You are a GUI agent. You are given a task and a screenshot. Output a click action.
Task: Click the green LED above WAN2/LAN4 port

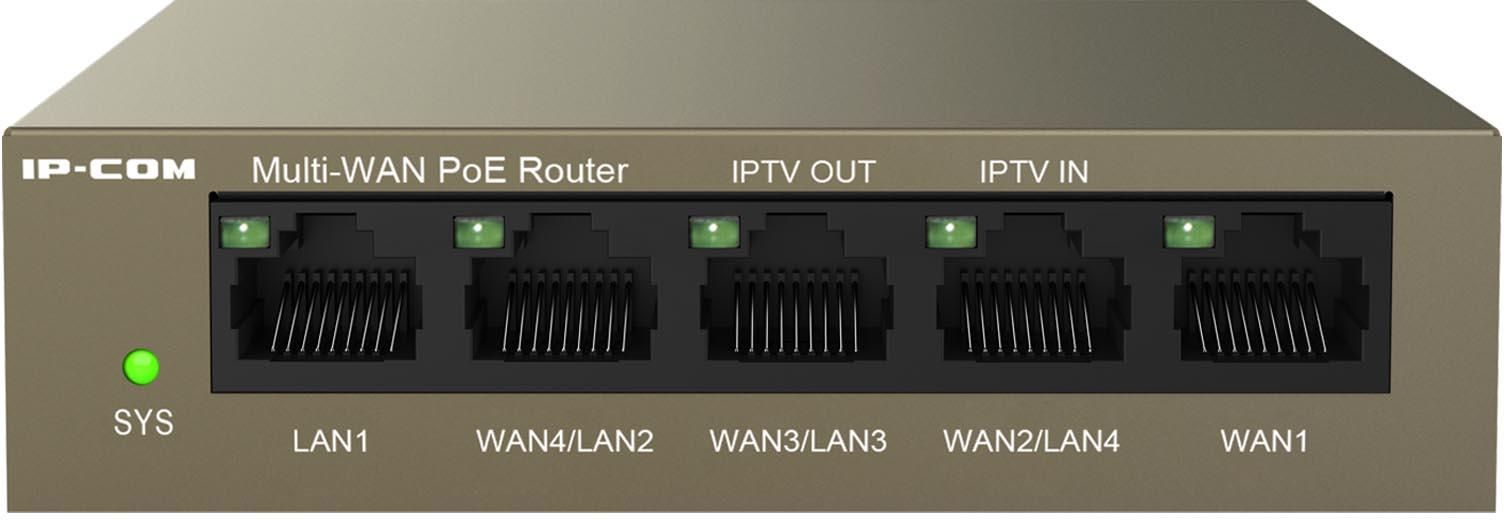(951, 233)
